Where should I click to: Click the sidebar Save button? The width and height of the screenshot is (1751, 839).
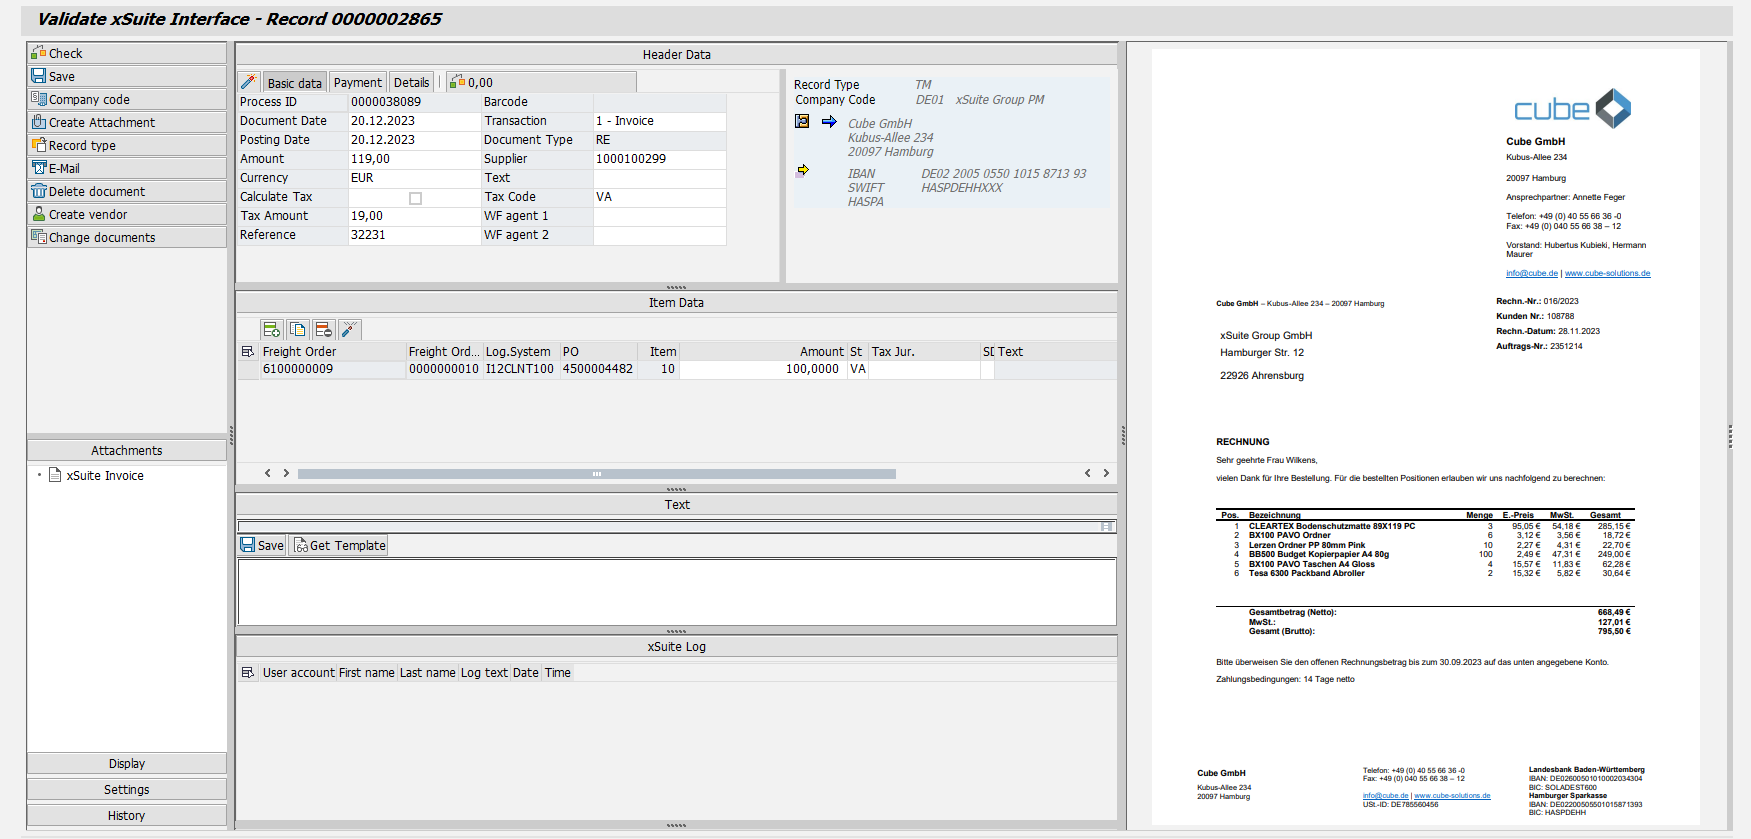click(127, 76)
